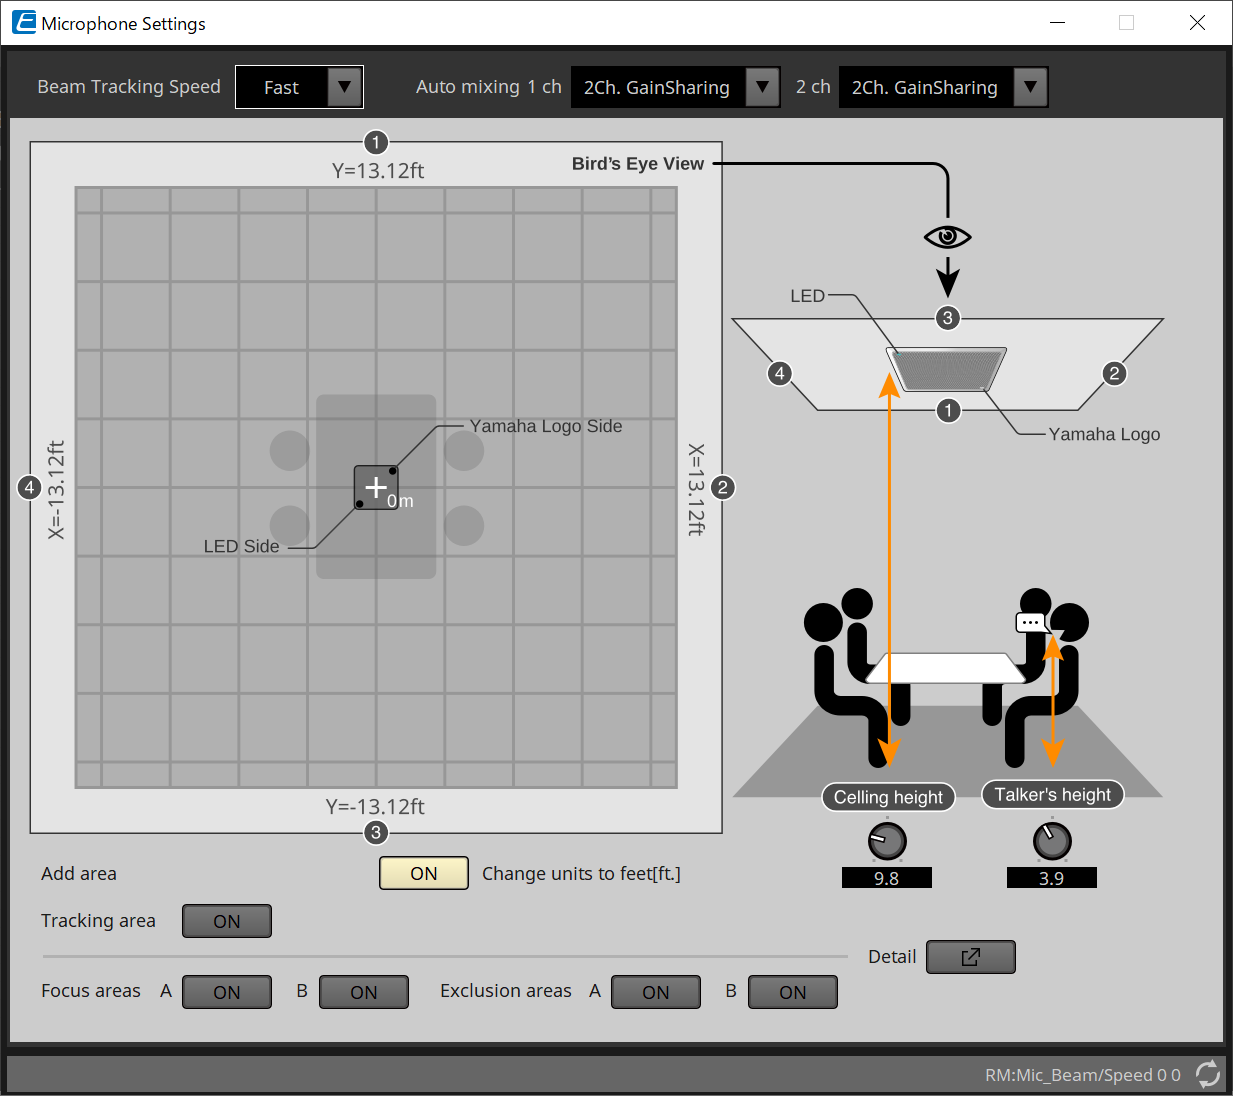Toggle Change units to feet ON button
This screenshot has width=1233, height=1096.
click(x=423, y=873)
